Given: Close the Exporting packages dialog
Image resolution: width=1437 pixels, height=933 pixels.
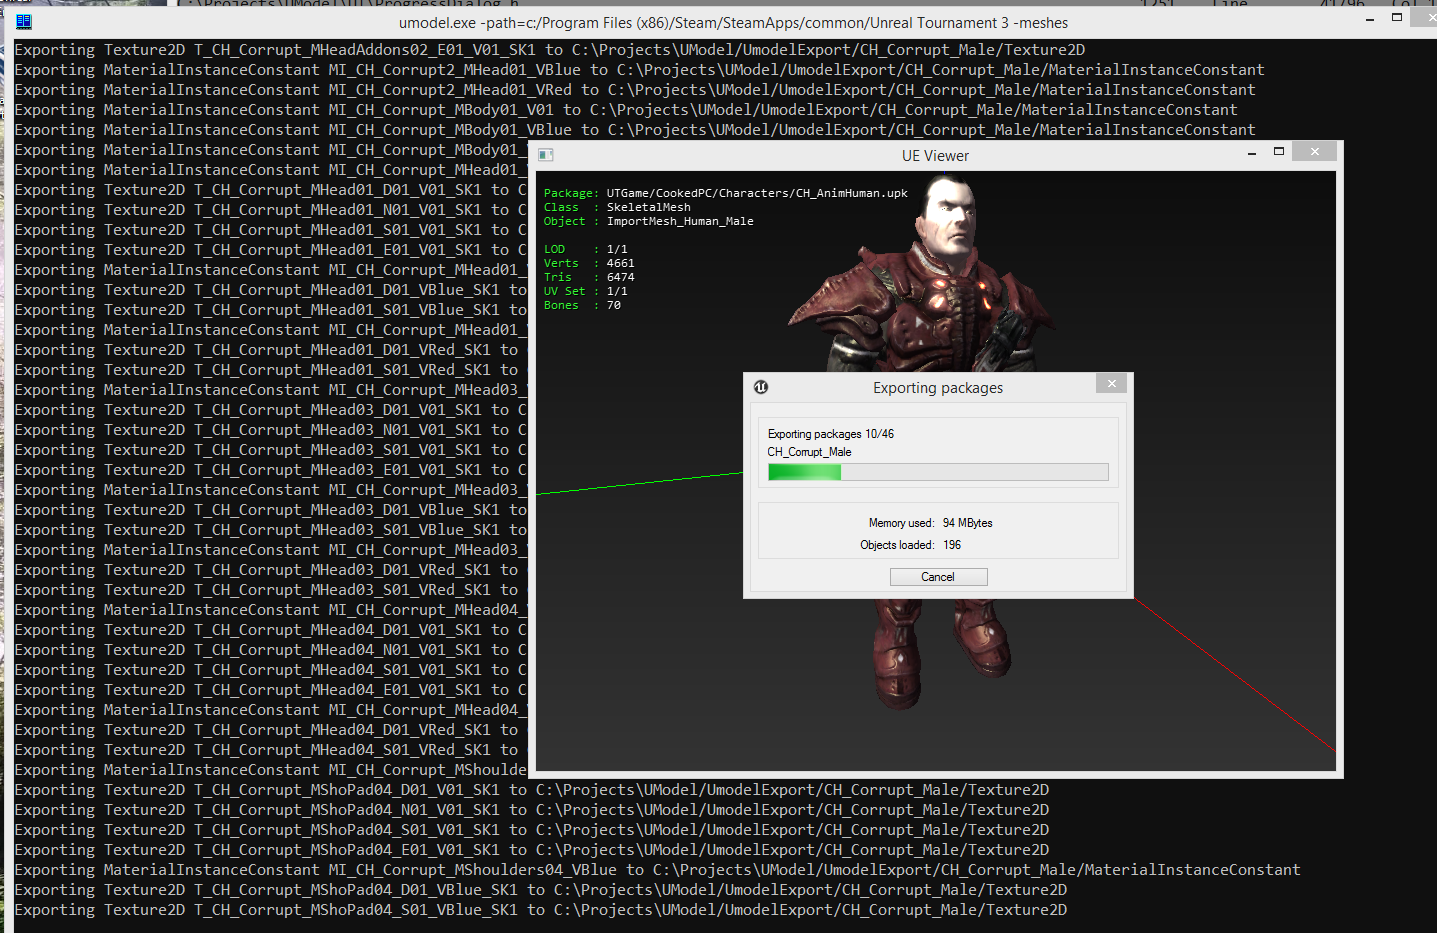Looking at the screenshot, I should pos(1111,383).
